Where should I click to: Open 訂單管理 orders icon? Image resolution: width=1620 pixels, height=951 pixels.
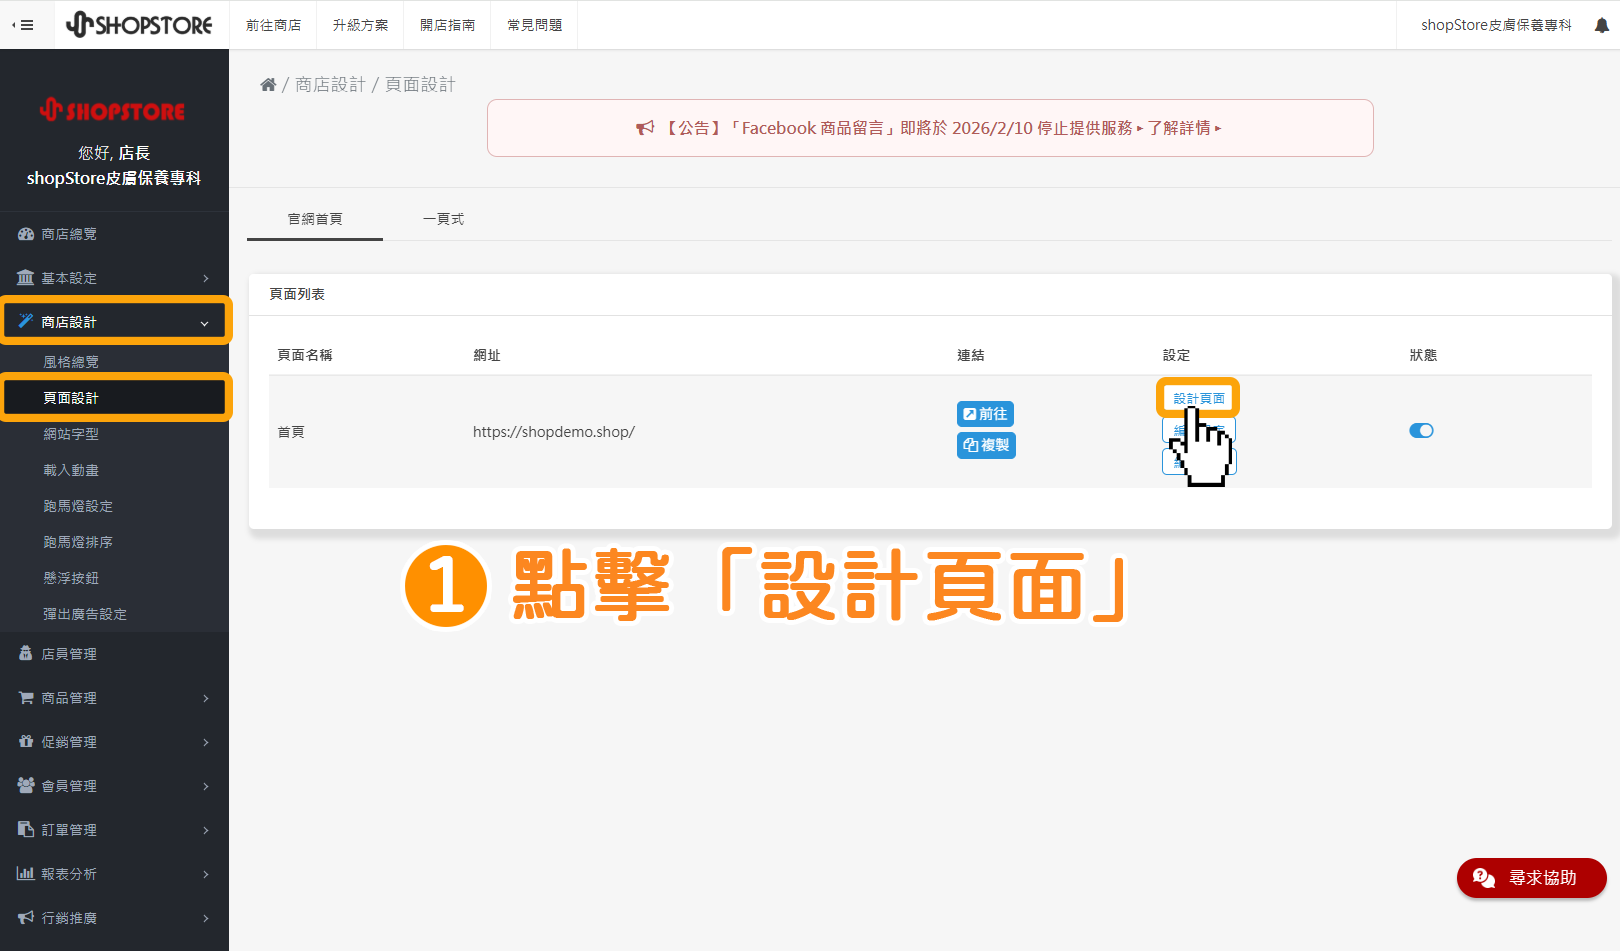point(25,829)
